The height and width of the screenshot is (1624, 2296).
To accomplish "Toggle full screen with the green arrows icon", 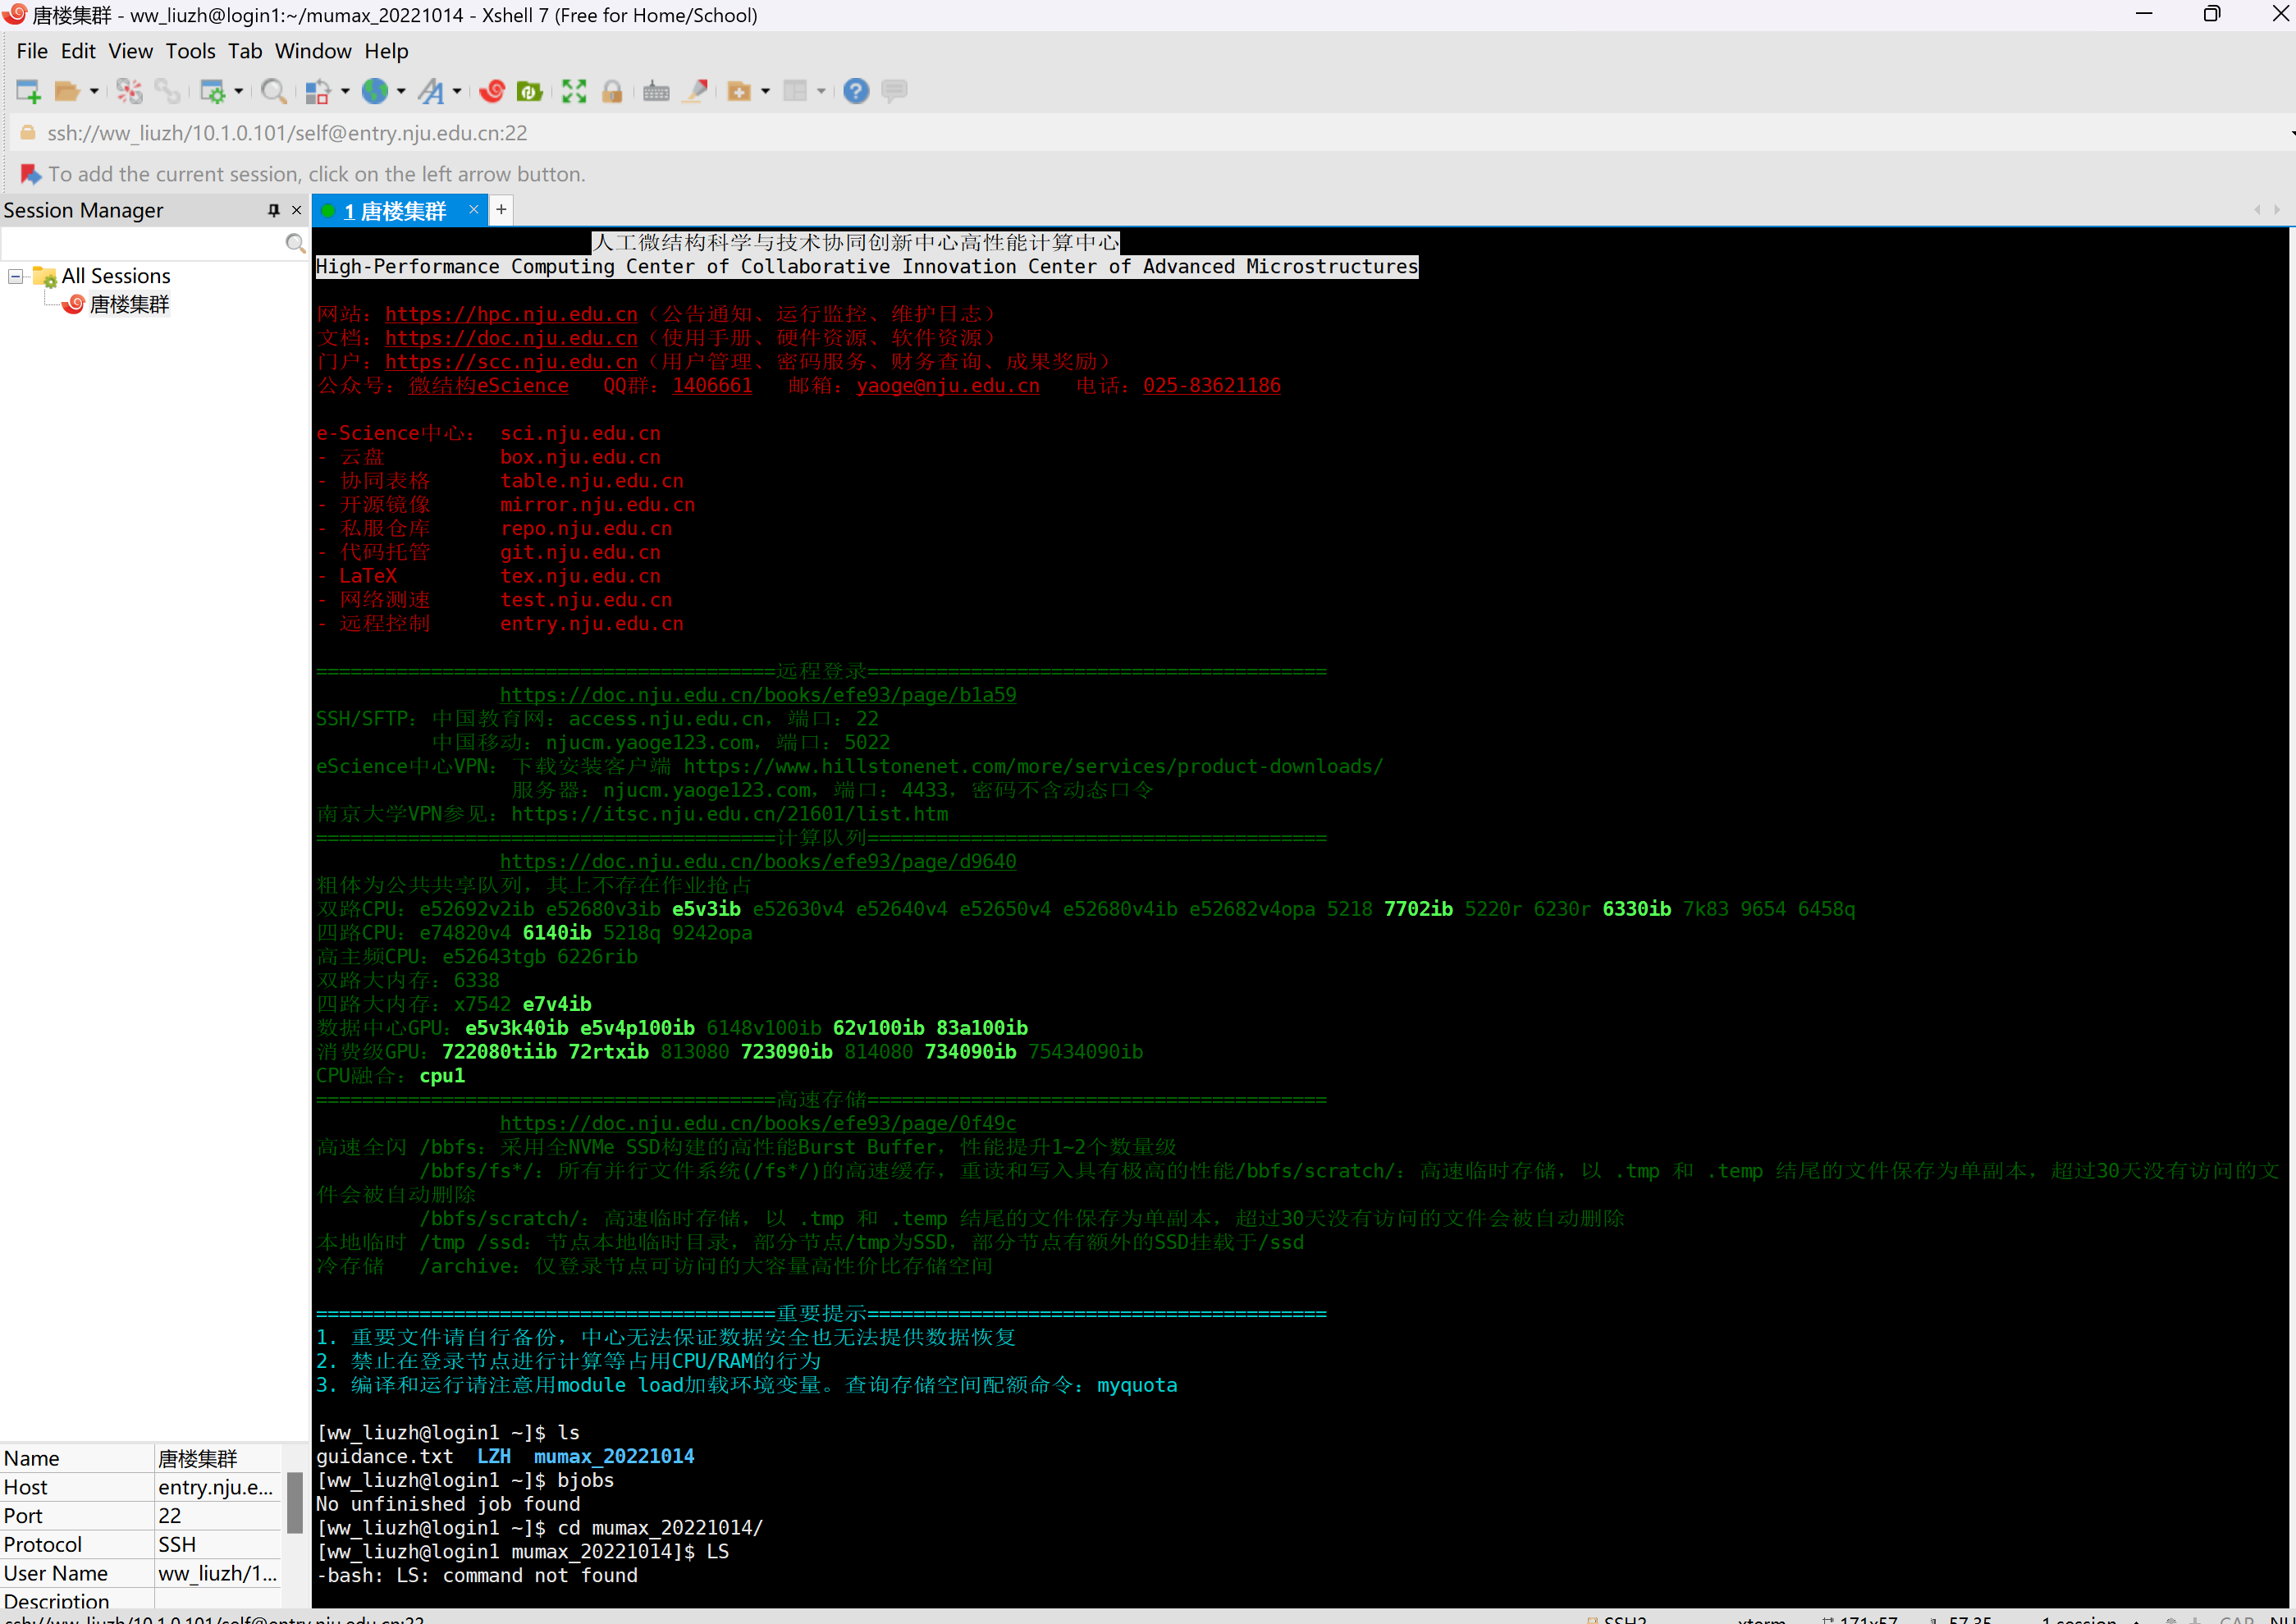I will (x=574, y=91).
